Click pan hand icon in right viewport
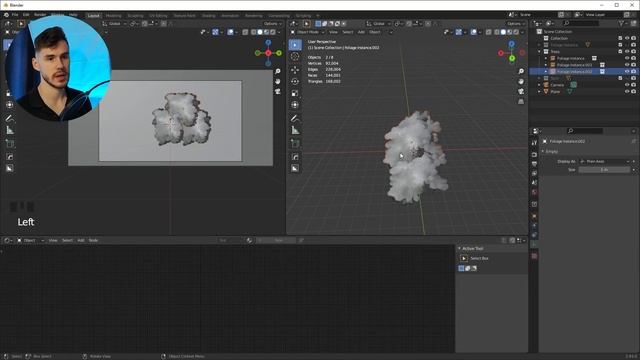640x360 pixels. coord(521,81)
